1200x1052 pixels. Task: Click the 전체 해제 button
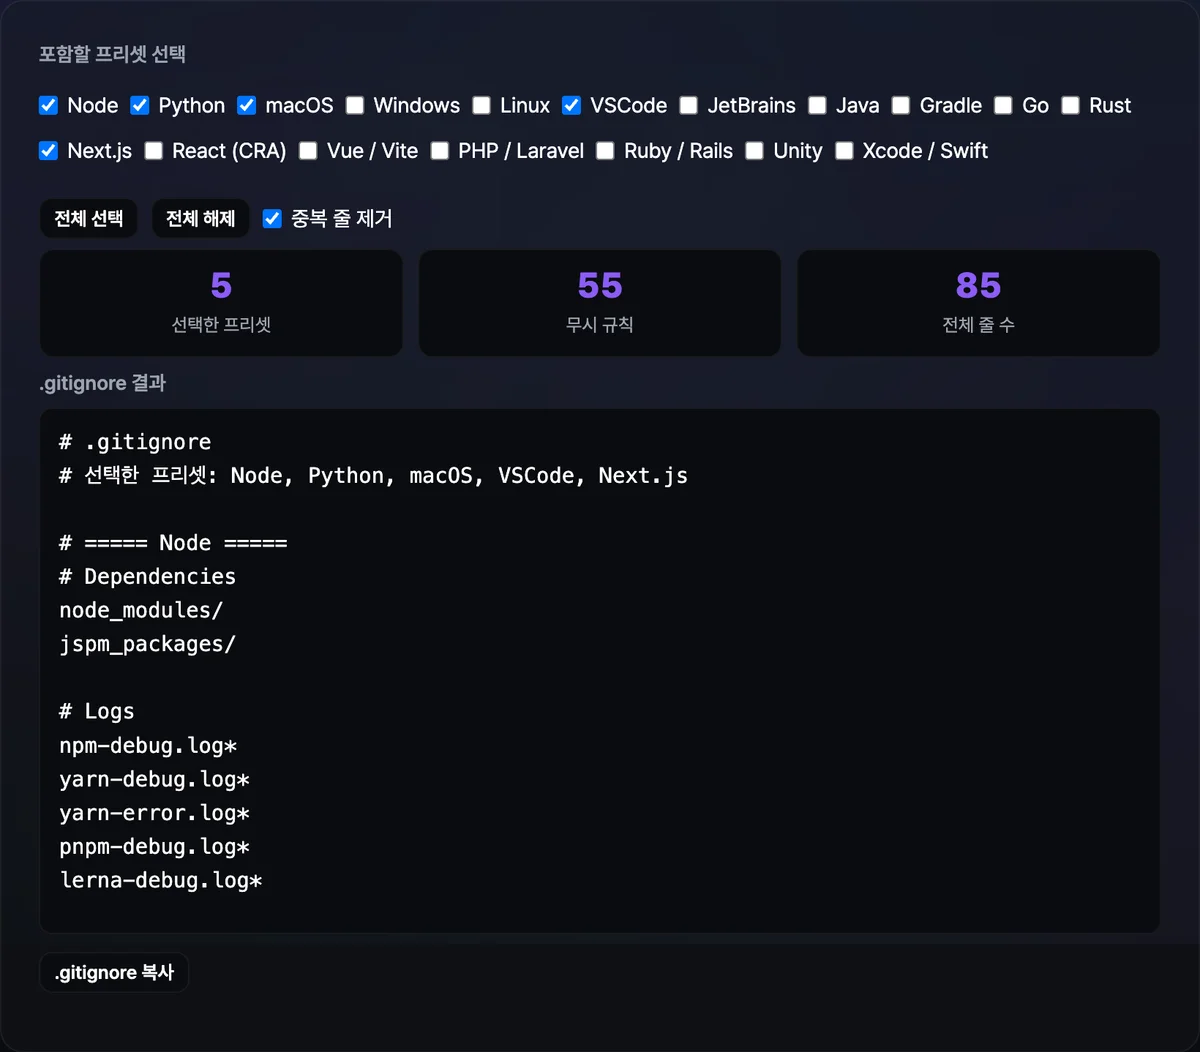(x=200, y=218)
